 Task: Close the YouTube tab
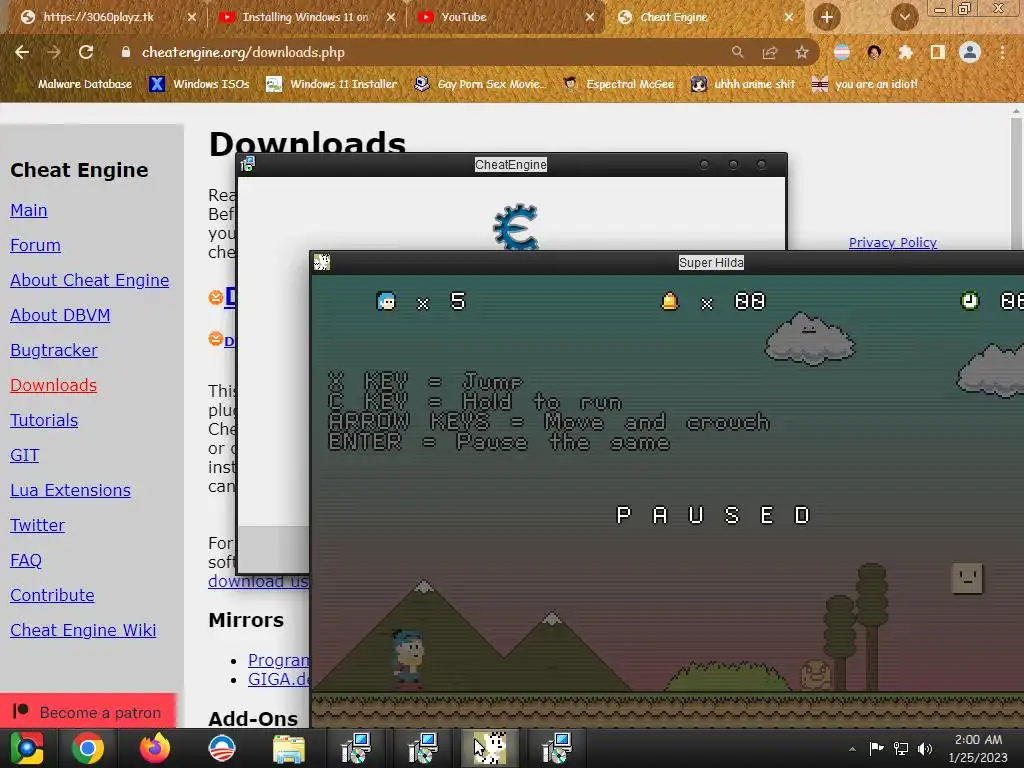coord(590,17)
